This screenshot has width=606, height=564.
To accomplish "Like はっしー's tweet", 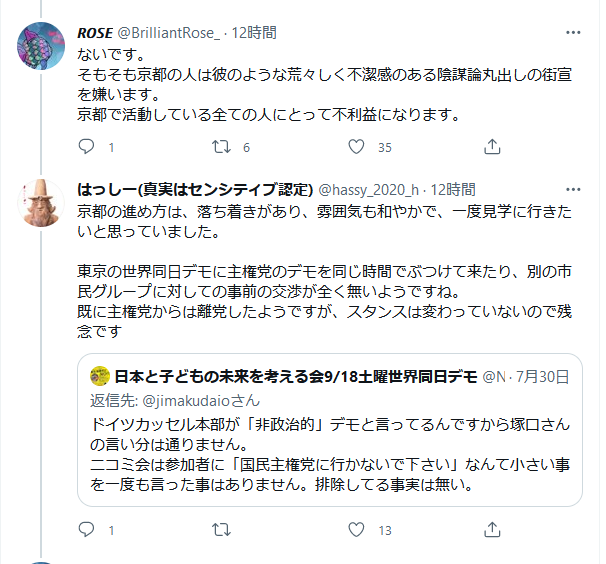I will pos(356,529).
